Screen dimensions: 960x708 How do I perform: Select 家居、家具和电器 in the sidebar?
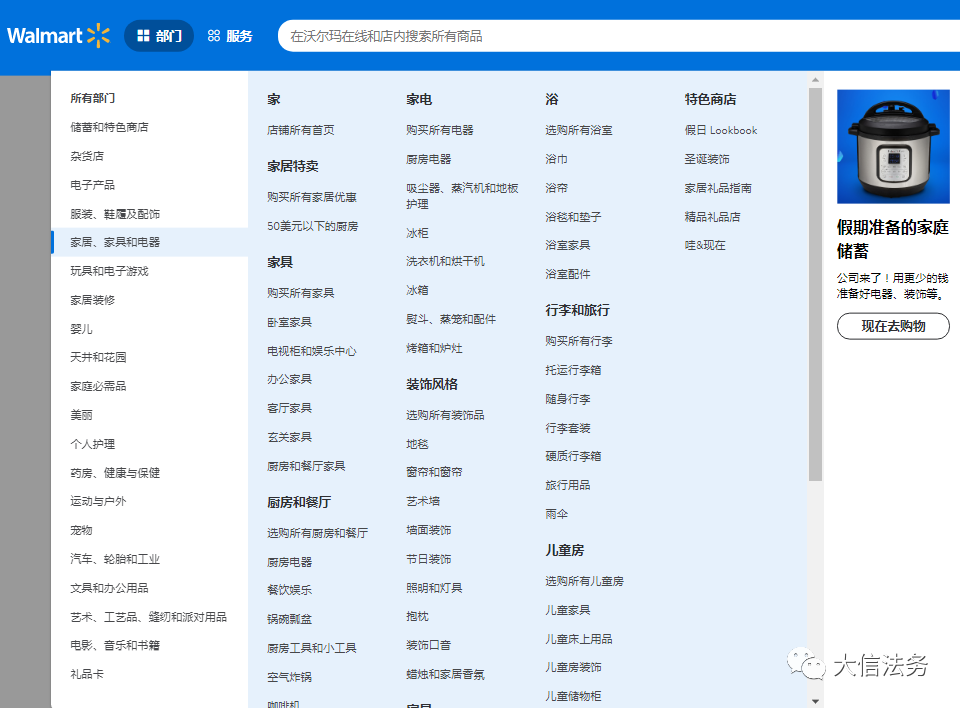pyautogui.click(x=120, y=242)
